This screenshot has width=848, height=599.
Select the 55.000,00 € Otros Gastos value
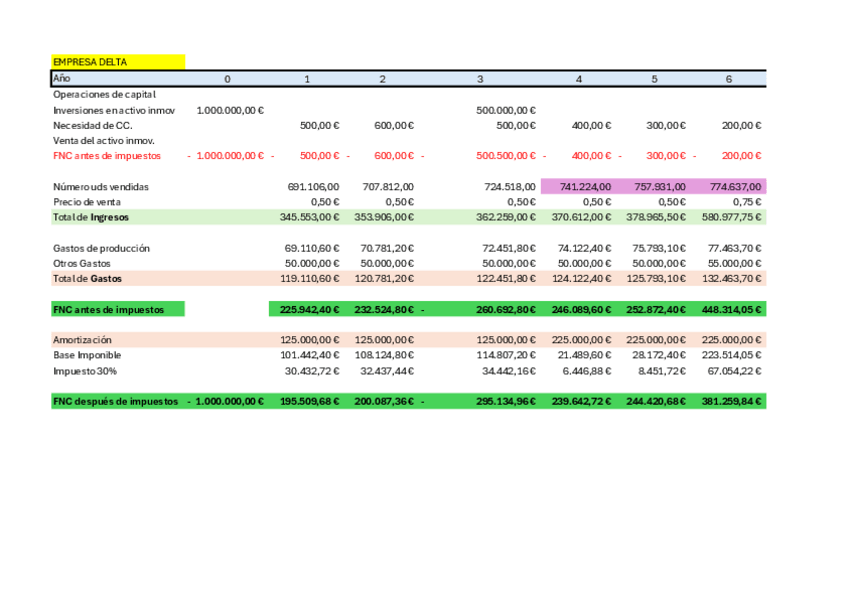tap(734, 264)
